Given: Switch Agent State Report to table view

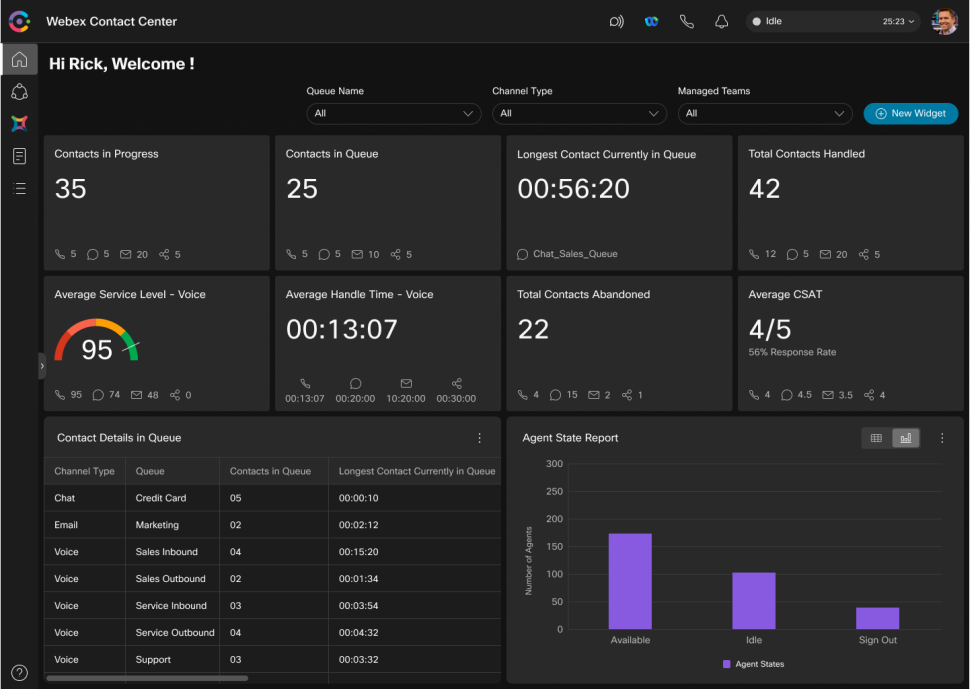Looking at the screenshot, I should 876,438.
